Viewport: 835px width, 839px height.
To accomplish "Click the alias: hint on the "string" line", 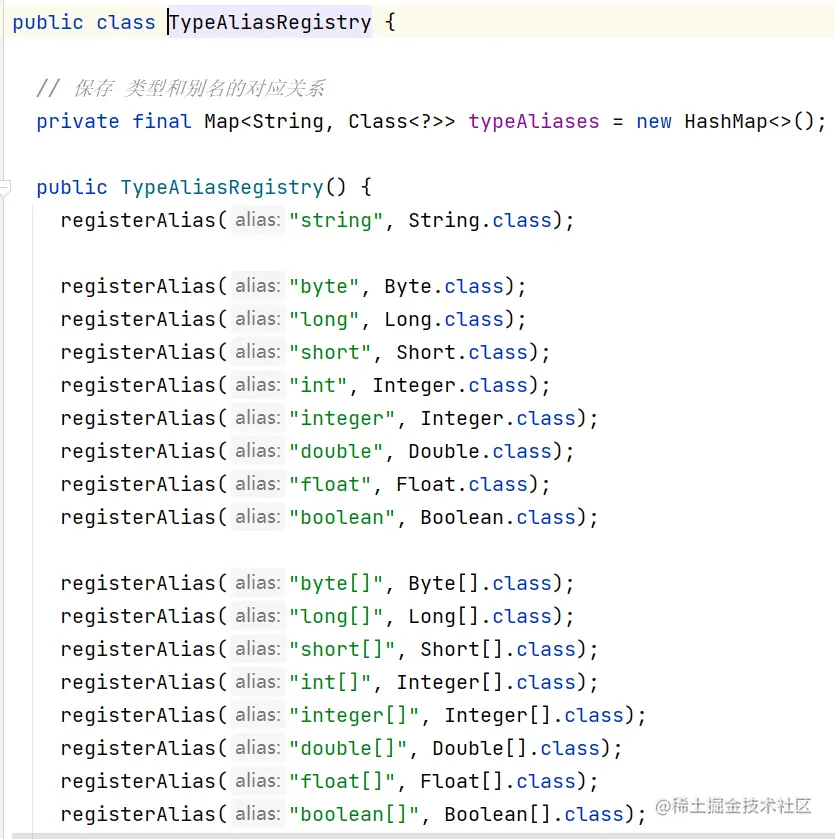I will [258, 220].
